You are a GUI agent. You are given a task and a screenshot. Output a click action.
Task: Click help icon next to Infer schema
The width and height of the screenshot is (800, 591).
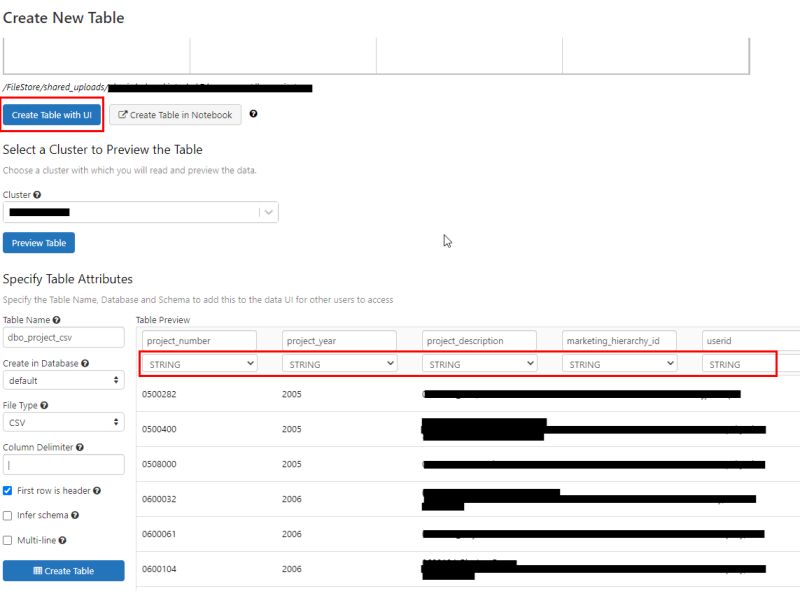click(75, 516)
